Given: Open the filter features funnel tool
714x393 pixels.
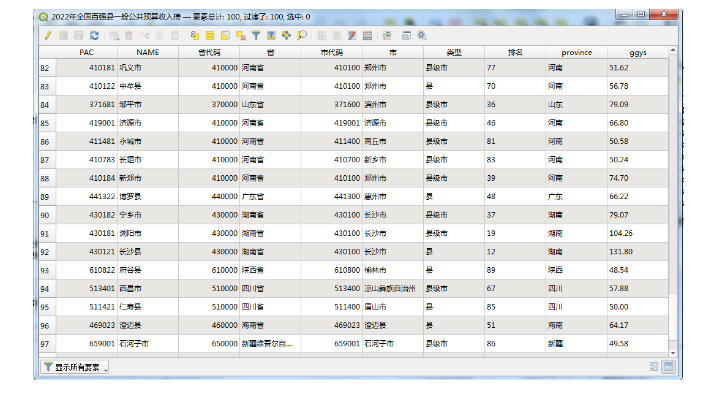Looking at the screenshot, I should tap(256, 36).
